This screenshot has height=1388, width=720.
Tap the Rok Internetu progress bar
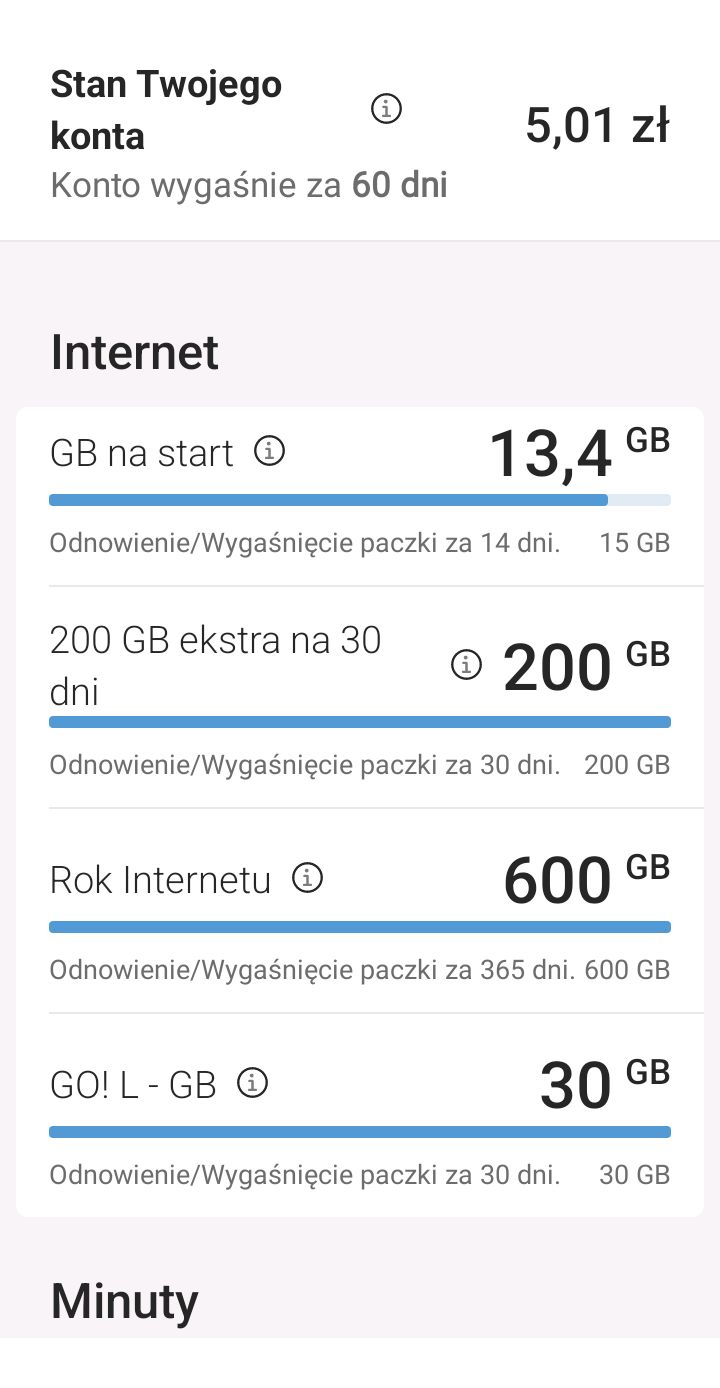(360, 927)
